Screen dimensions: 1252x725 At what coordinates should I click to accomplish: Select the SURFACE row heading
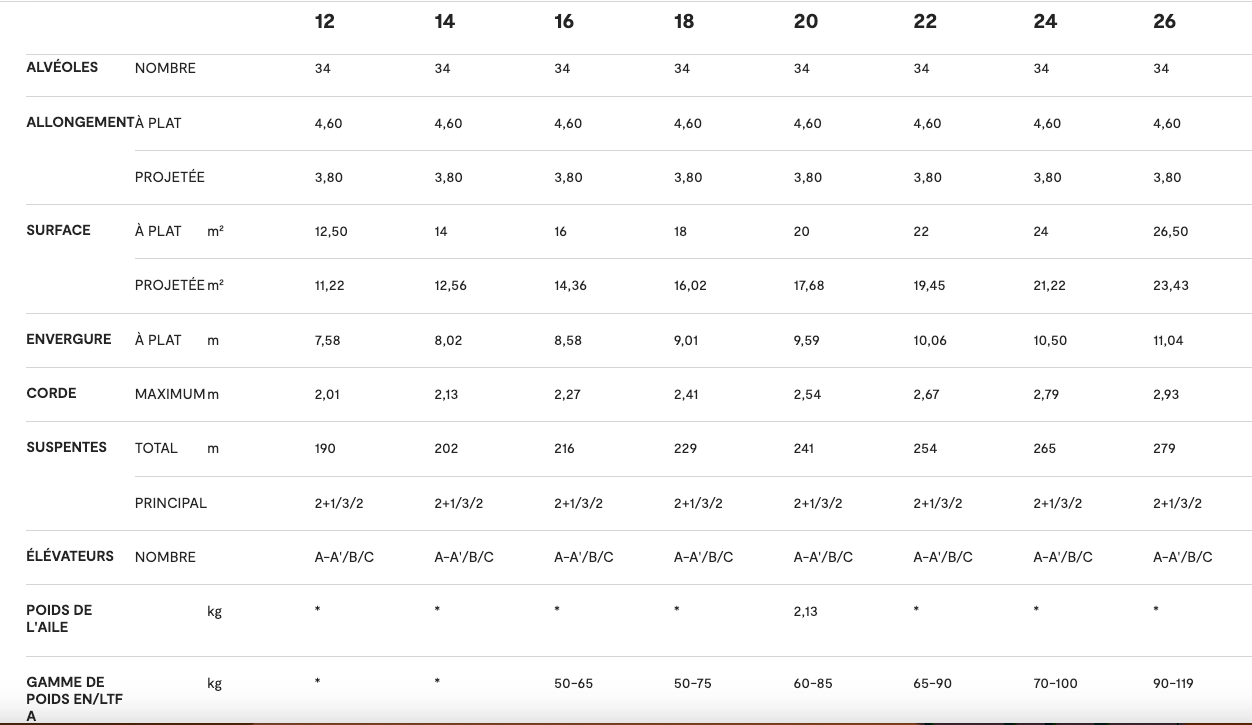click(x=58, y=230)
